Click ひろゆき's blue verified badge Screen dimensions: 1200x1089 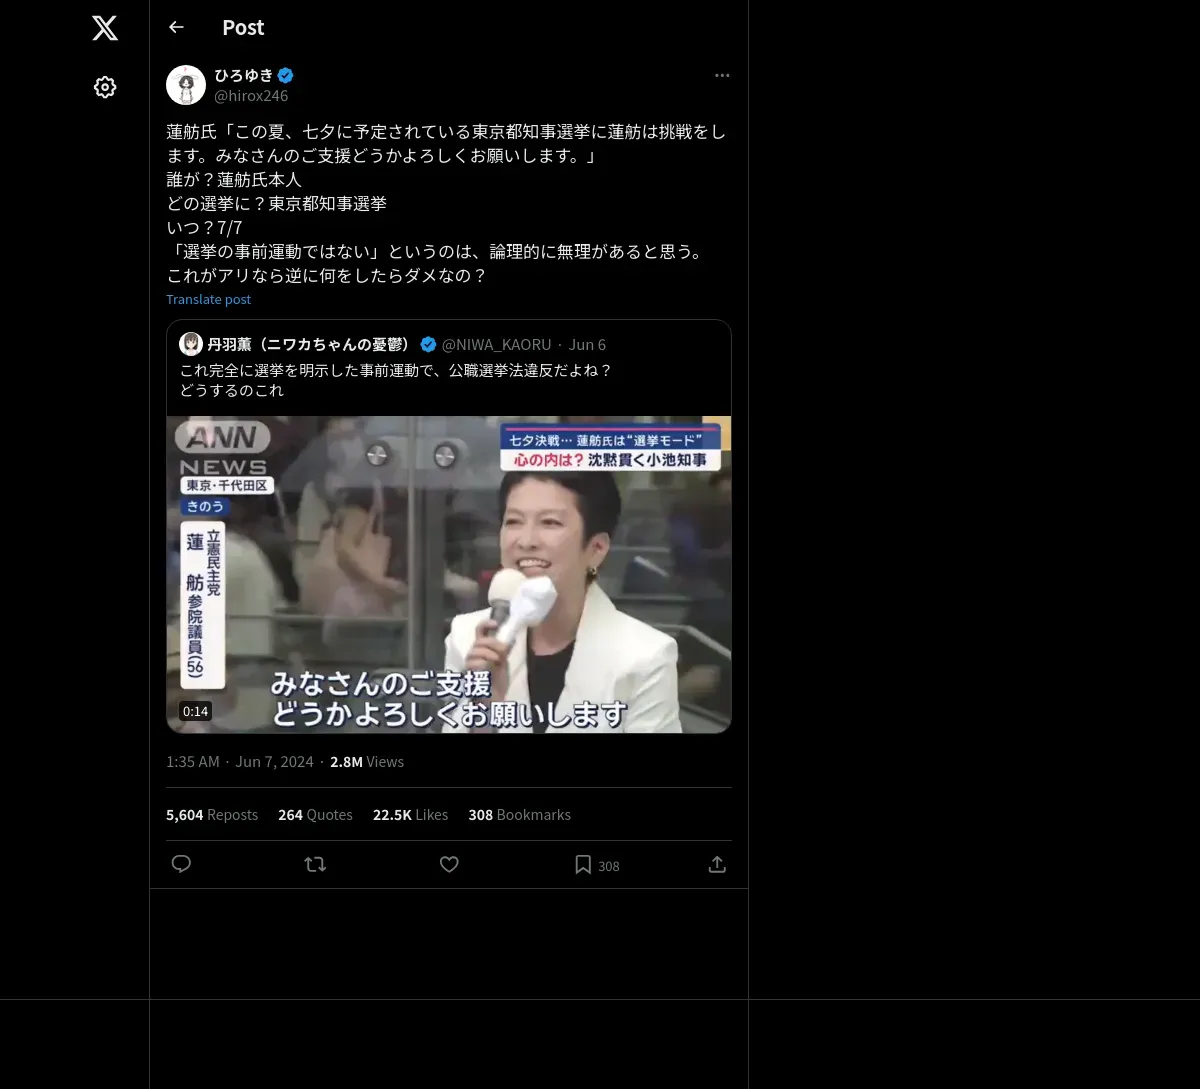(x=286, y=75)
